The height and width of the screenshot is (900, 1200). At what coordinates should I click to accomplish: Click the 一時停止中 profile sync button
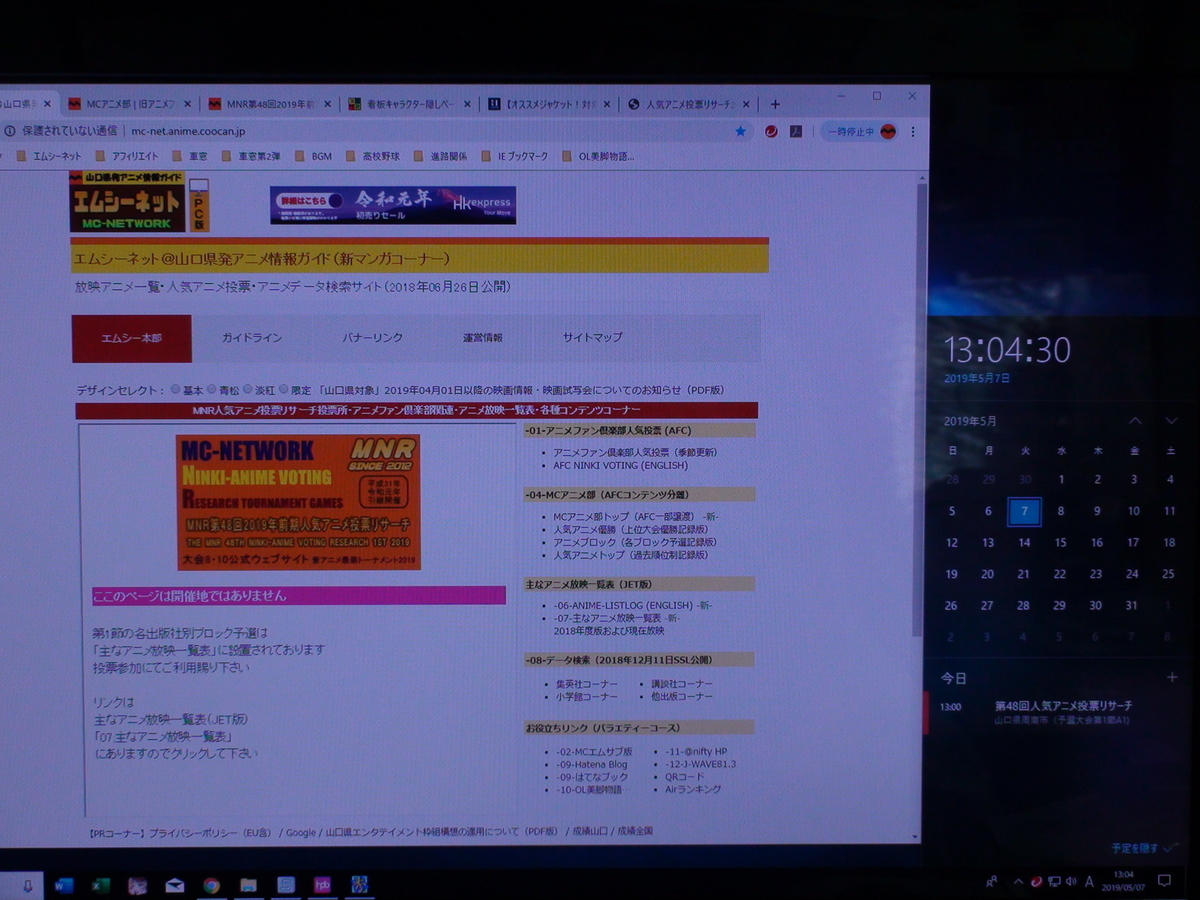point(859,131)
